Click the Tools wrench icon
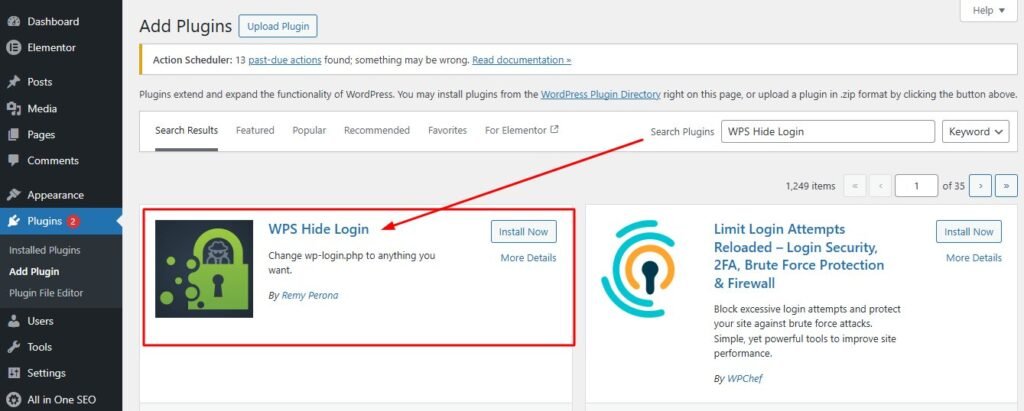 click(13, 347)
